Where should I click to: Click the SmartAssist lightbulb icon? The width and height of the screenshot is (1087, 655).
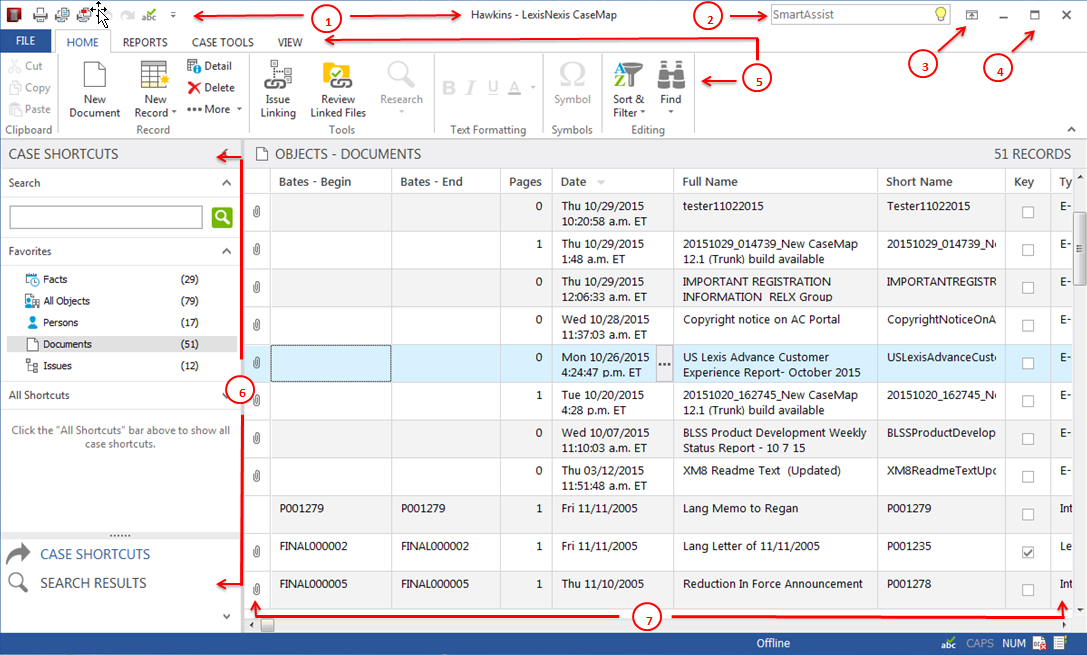pos(941,15)
